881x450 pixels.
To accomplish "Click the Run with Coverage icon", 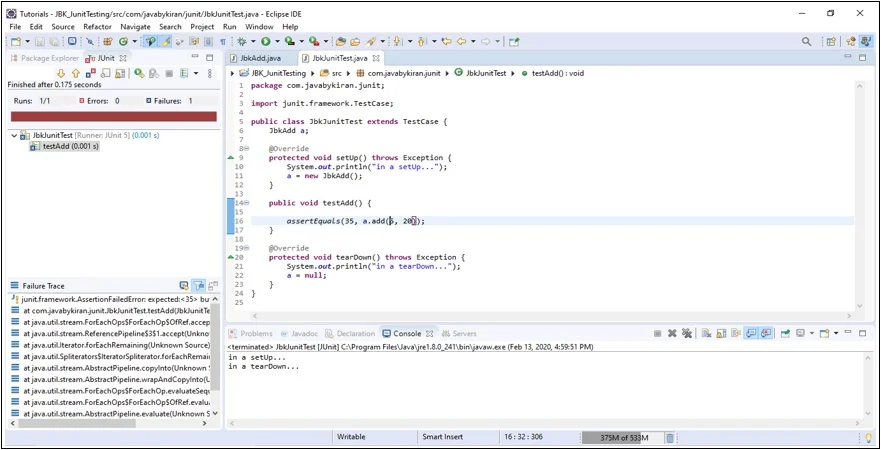I will coord(290,42).
